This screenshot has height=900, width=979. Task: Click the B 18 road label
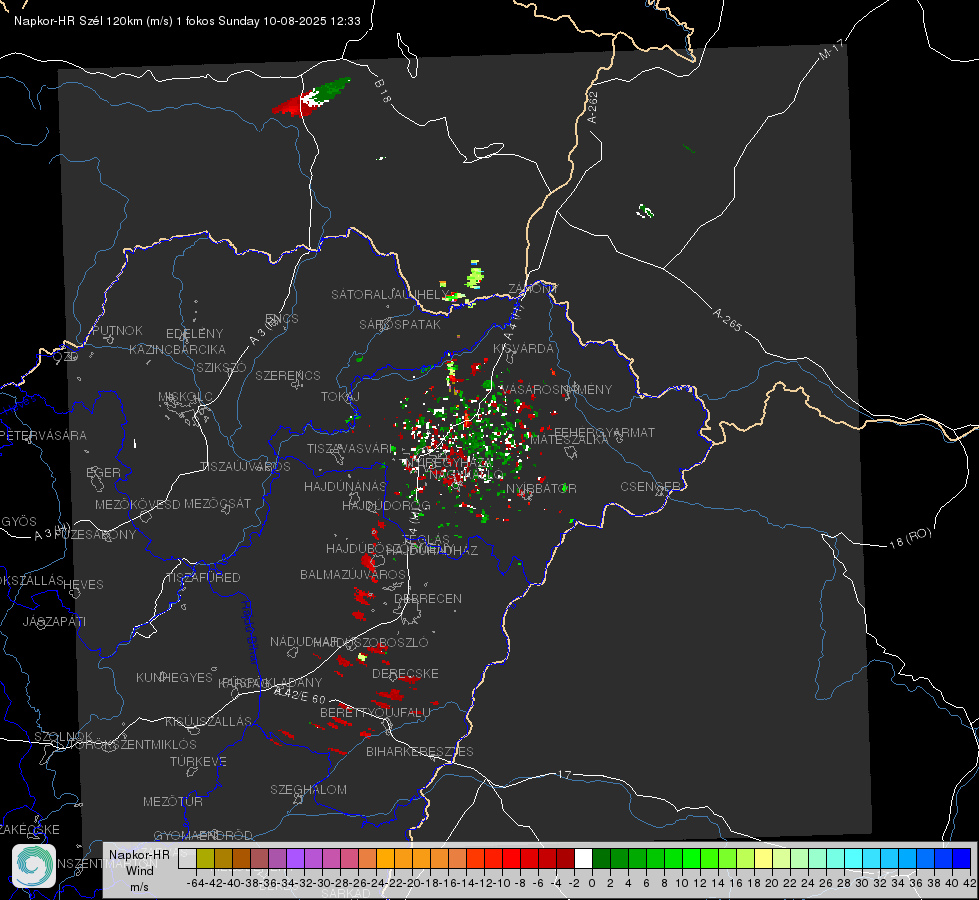point(383,91)
